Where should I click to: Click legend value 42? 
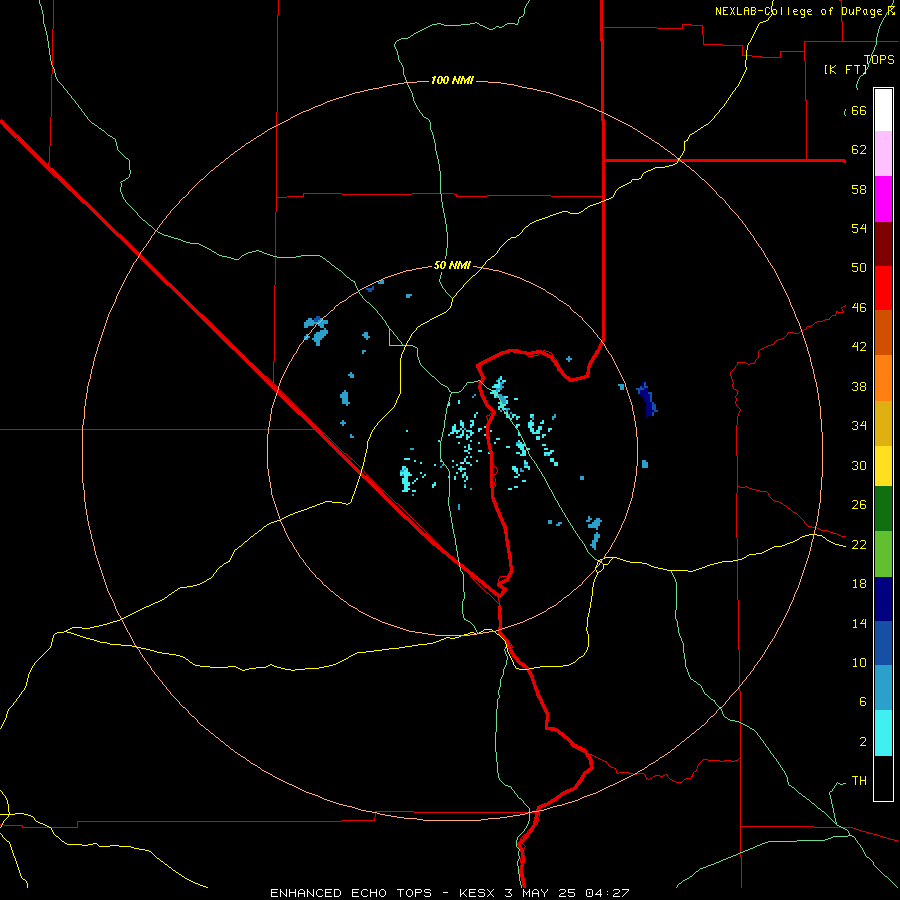[859, 347]
